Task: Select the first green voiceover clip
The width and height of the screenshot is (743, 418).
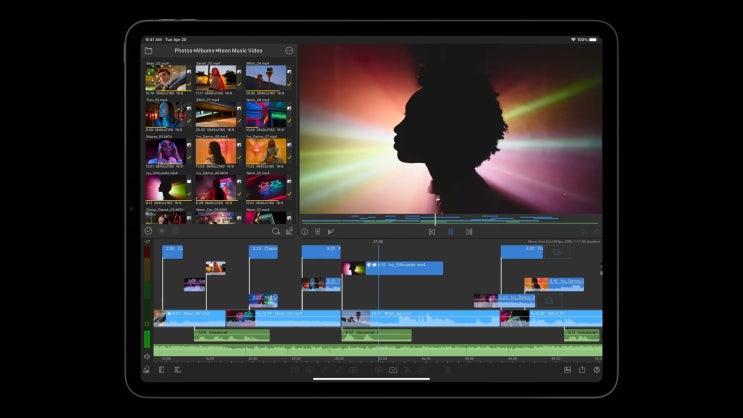Action: [232, 335]
